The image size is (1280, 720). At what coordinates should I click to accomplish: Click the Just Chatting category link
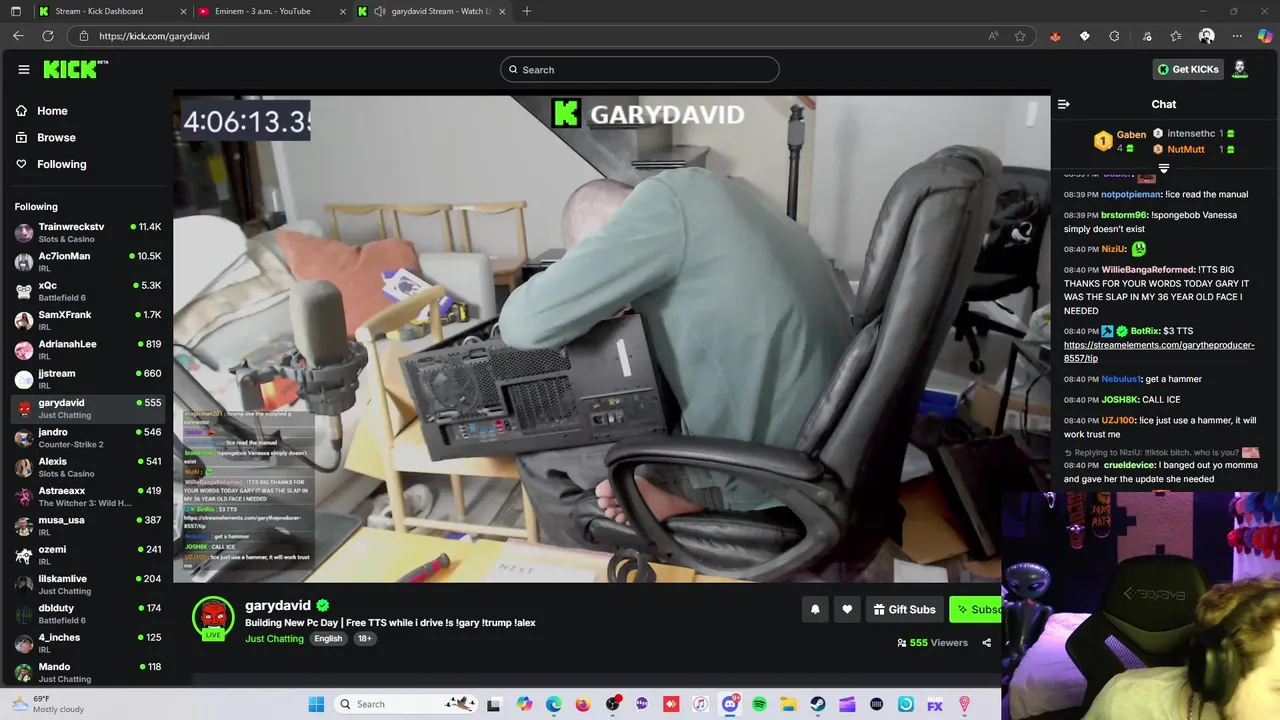pos(274,639)
